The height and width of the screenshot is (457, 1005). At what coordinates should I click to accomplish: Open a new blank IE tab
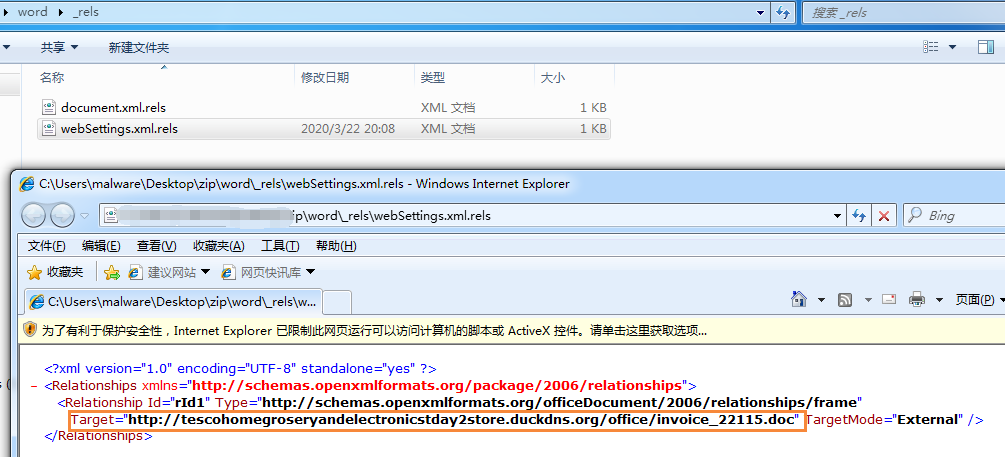(x=338, y=301)
